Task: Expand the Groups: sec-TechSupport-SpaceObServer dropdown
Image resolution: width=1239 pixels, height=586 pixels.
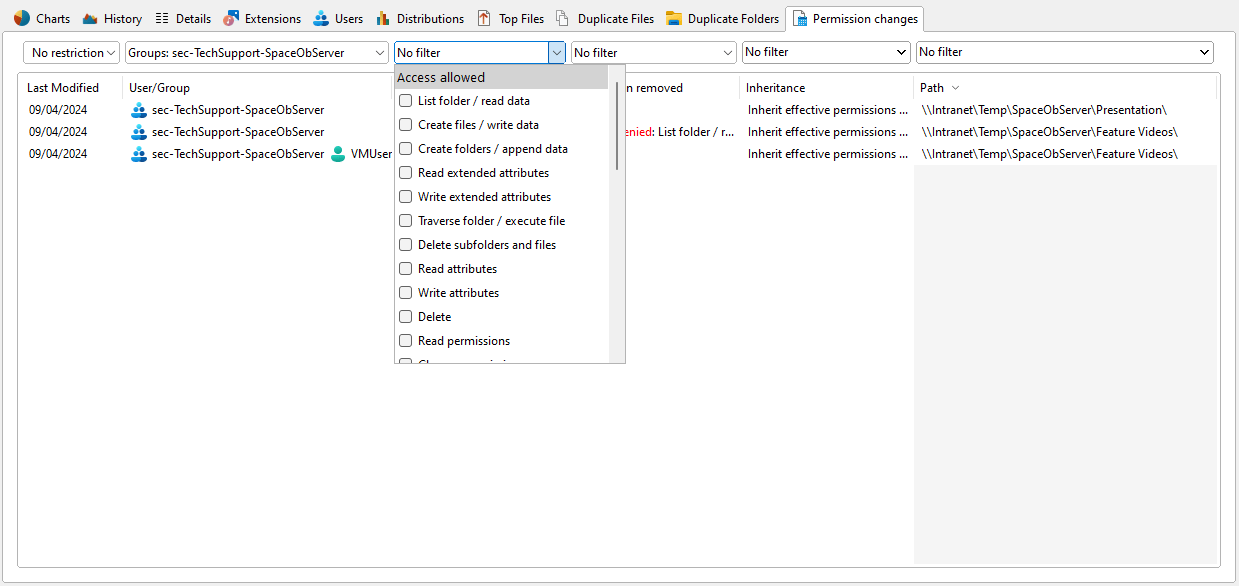Action: [257, 52]
